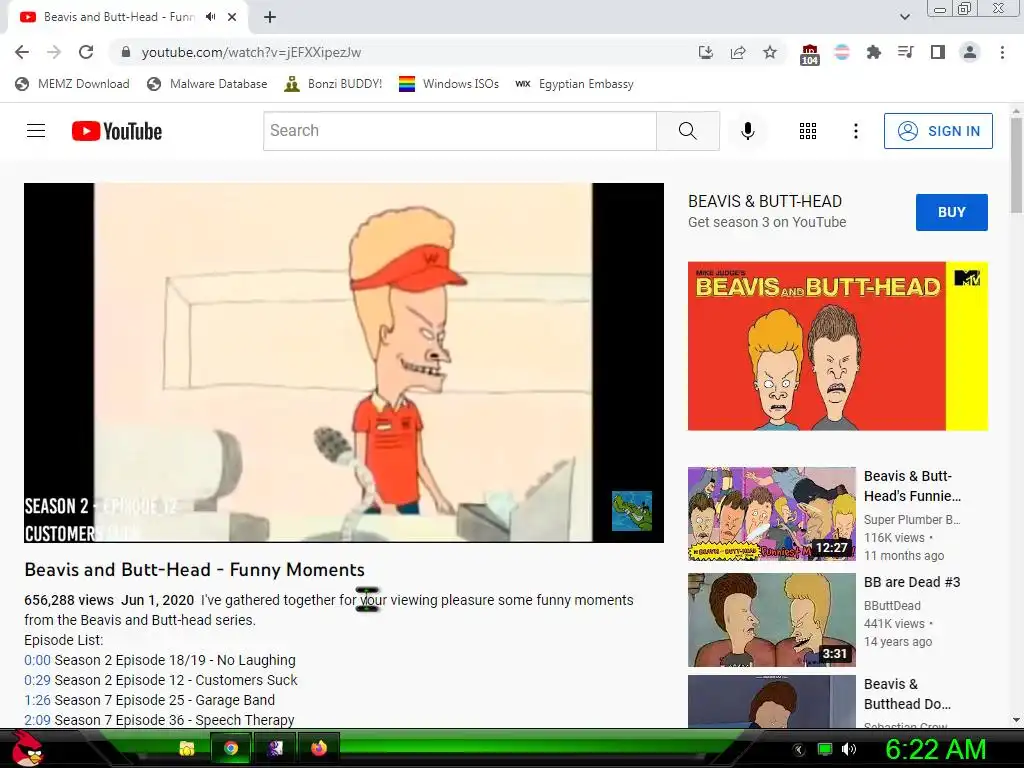Image resolution: width=1024 pixels, height=768 pixels.
Task: Open the MEMZ Download bookmark
Action: [x=72, y=84]
